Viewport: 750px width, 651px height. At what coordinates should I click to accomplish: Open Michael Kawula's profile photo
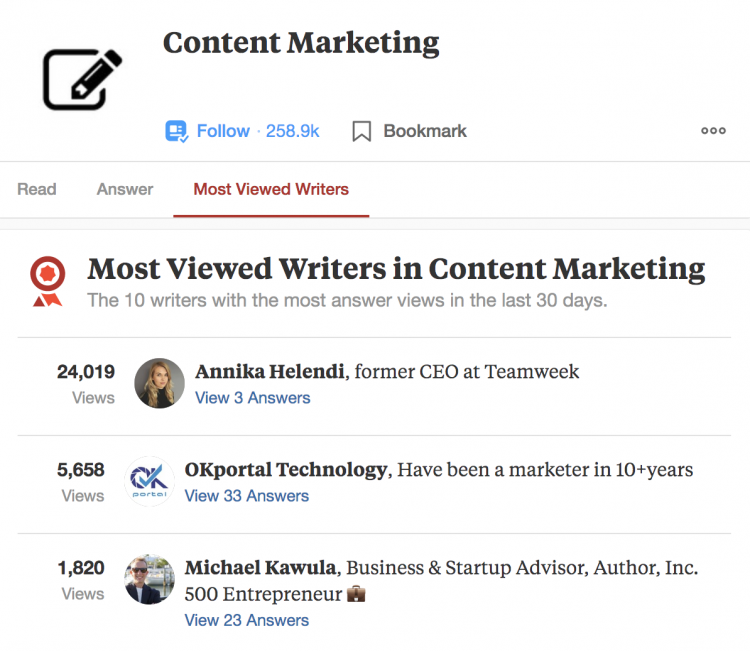click(x=149, y=579)
